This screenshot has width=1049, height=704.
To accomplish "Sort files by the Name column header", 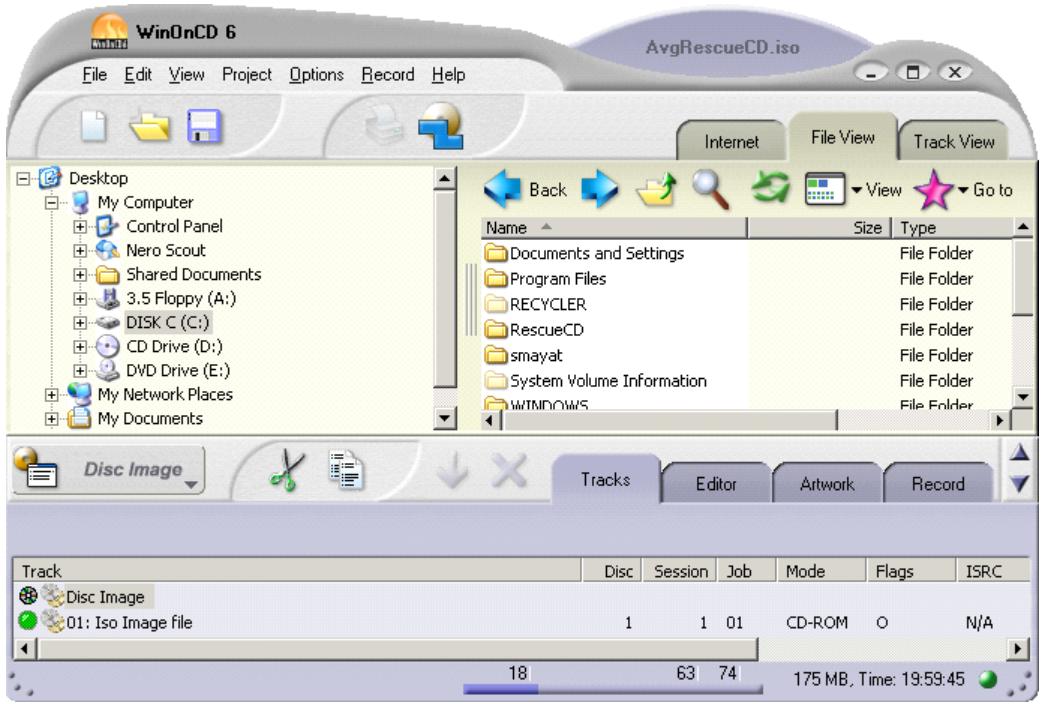I will [x=613, y=228].
